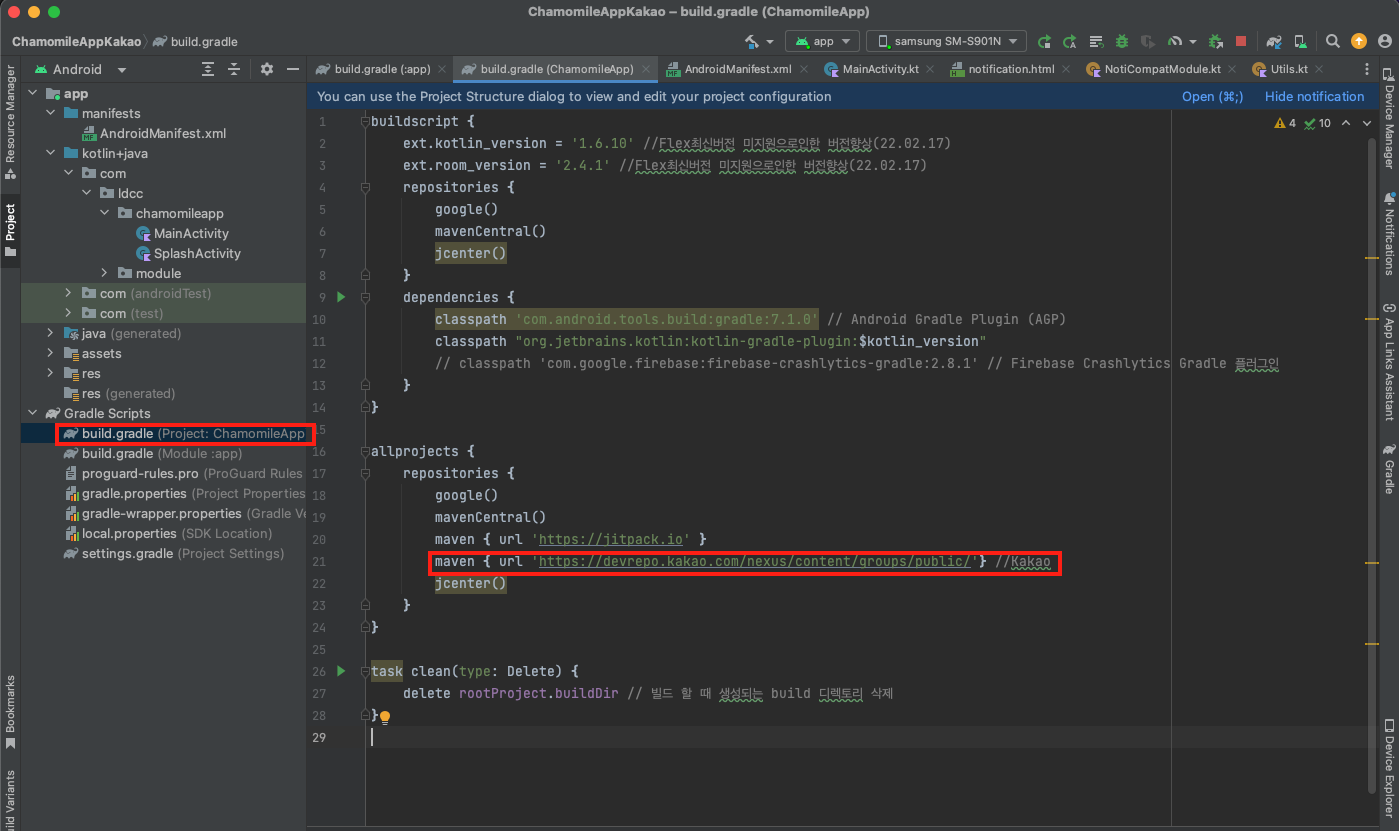Open Project panel gear options
Screen dimensions: 1399x831
coord(266,69)
